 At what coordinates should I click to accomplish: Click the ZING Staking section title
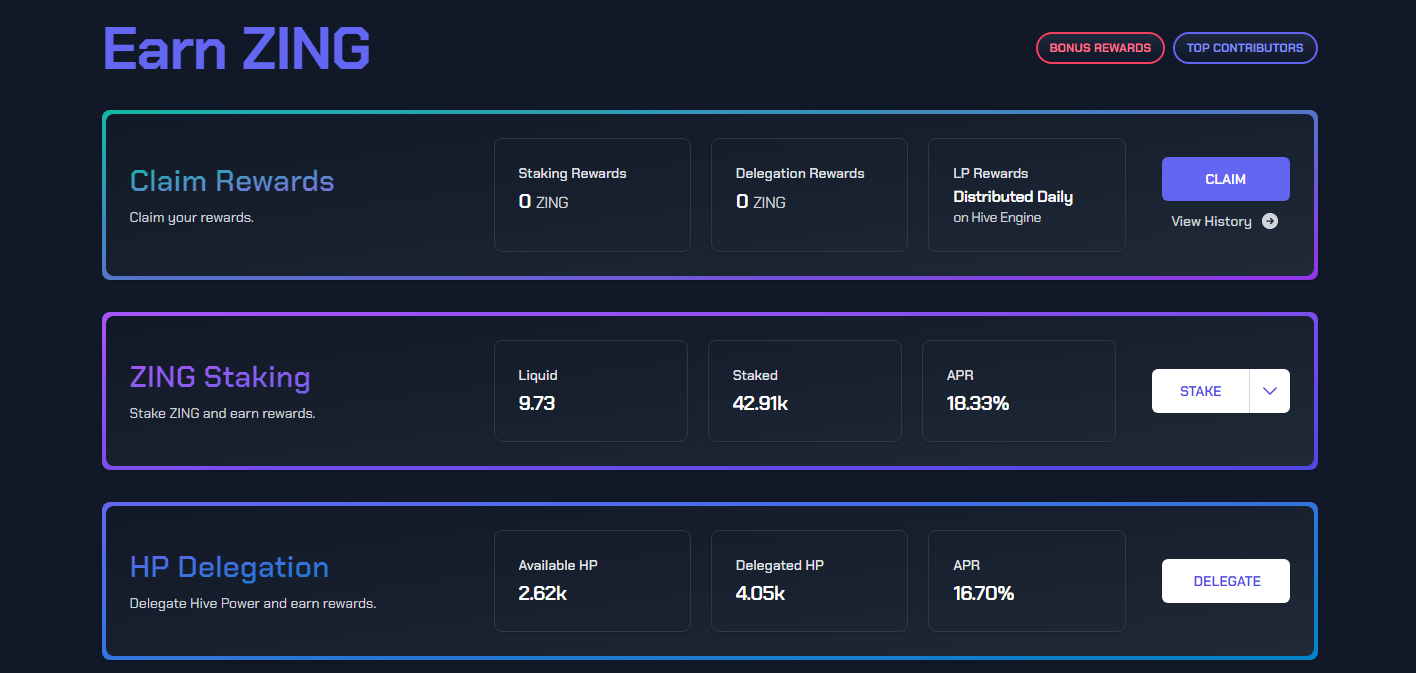pyautogui.click(x=220, y=377)
